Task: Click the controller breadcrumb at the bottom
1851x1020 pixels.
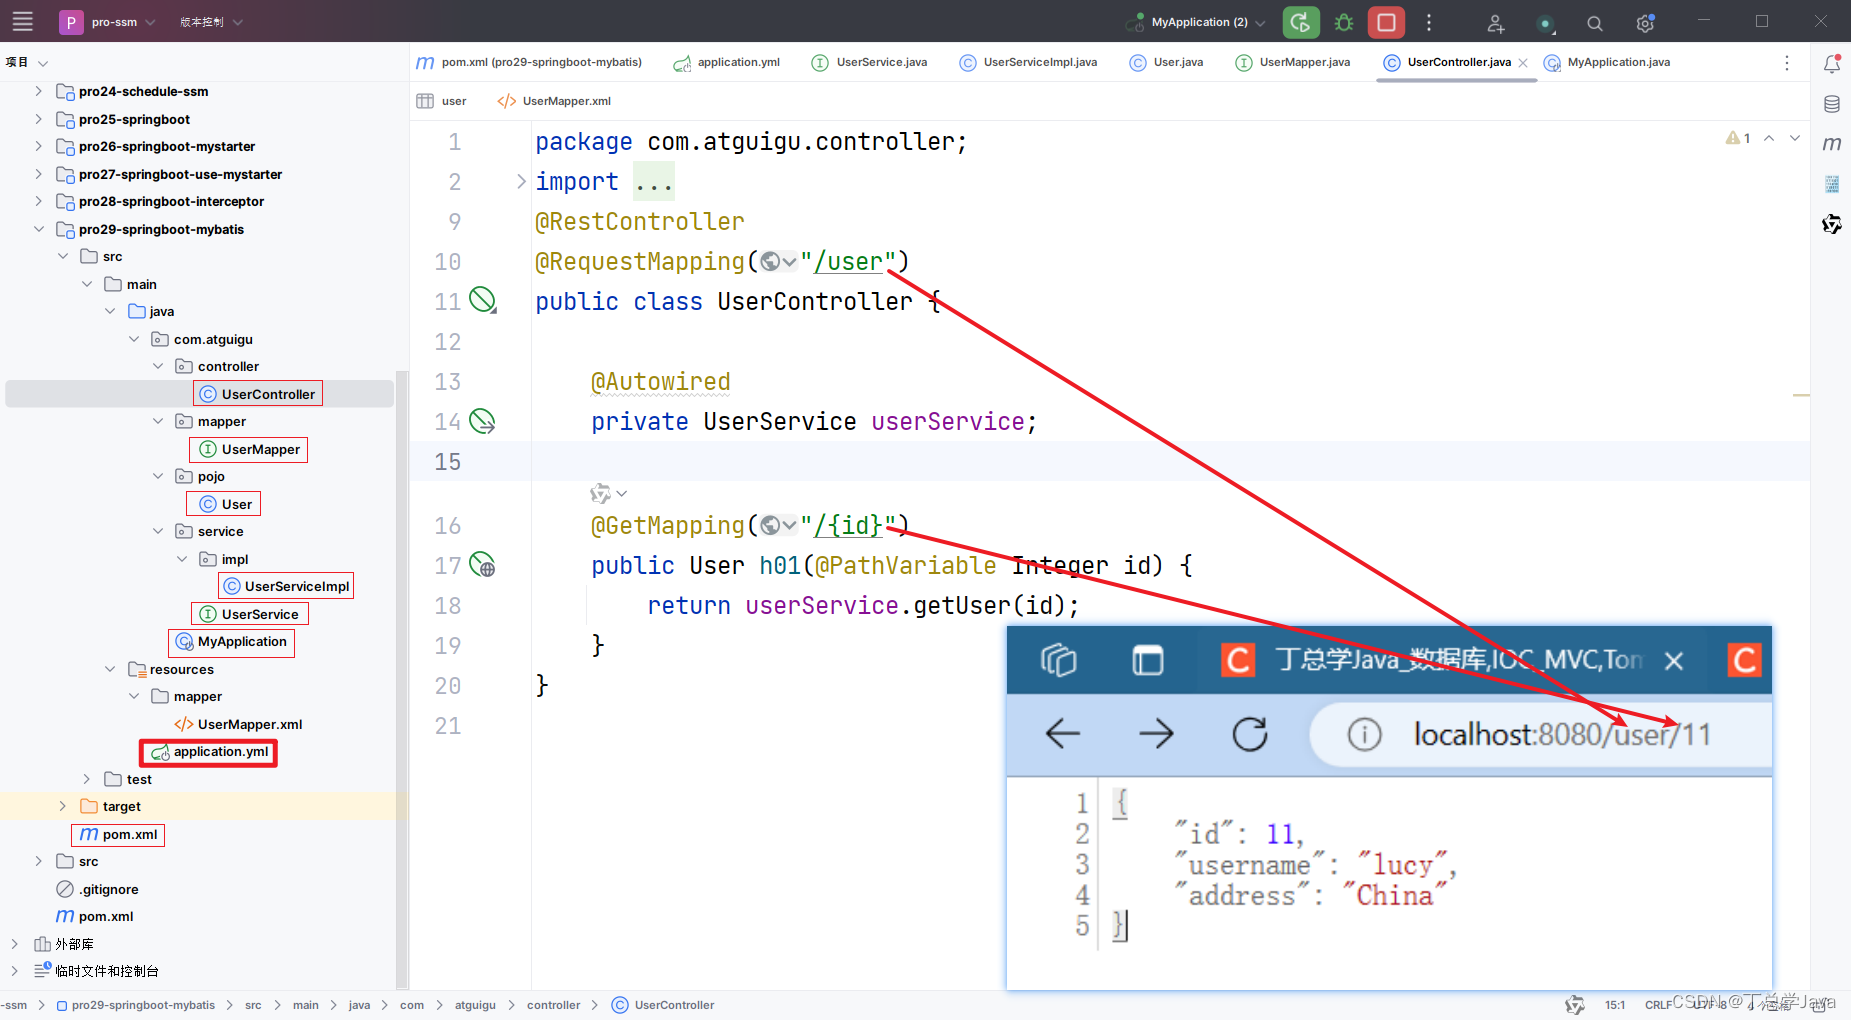Action: tap(554, 1005)
